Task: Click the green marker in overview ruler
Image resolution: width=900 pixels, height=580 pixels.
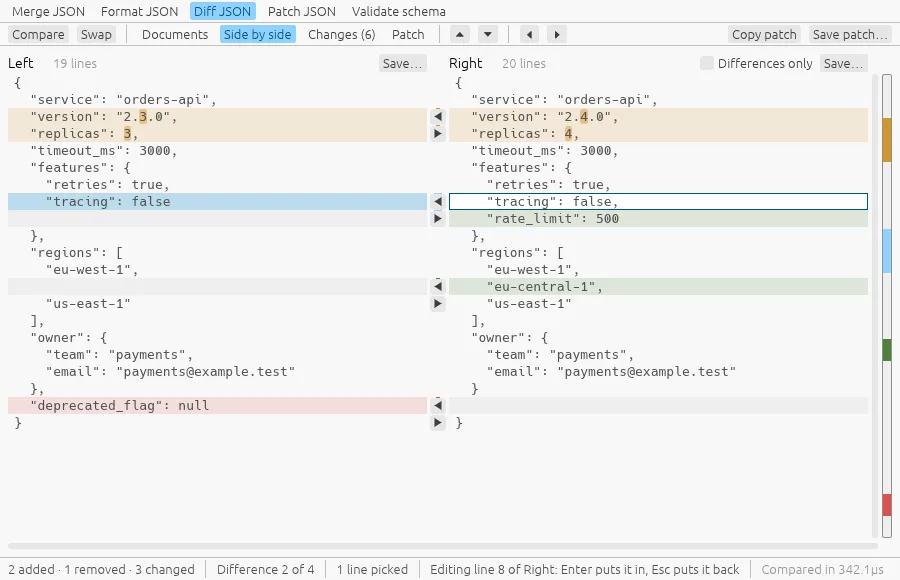Action: 887,350
